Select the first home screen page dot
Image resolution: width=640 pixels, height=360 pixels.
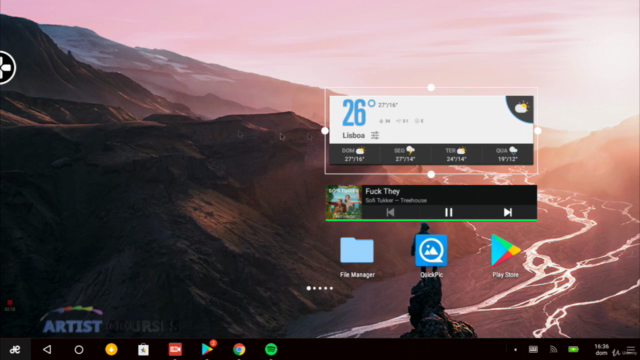point(309,288)
